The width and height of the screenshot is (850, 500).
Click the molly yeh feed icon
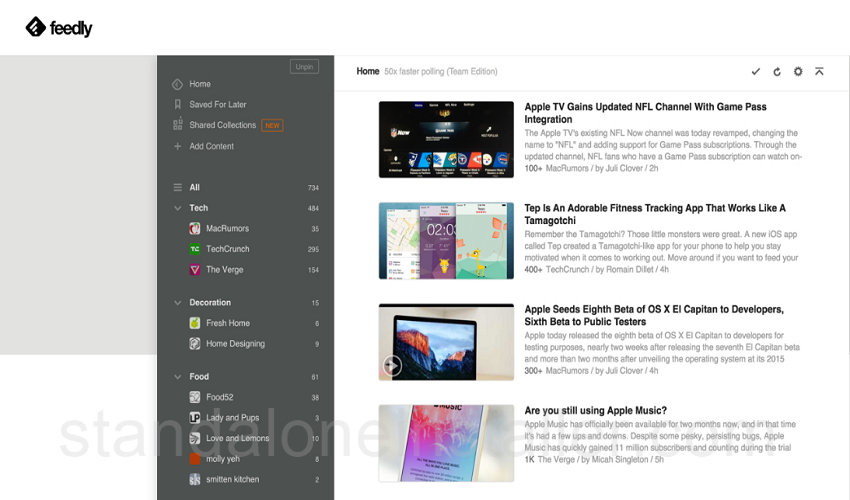[x=195, y=459]
